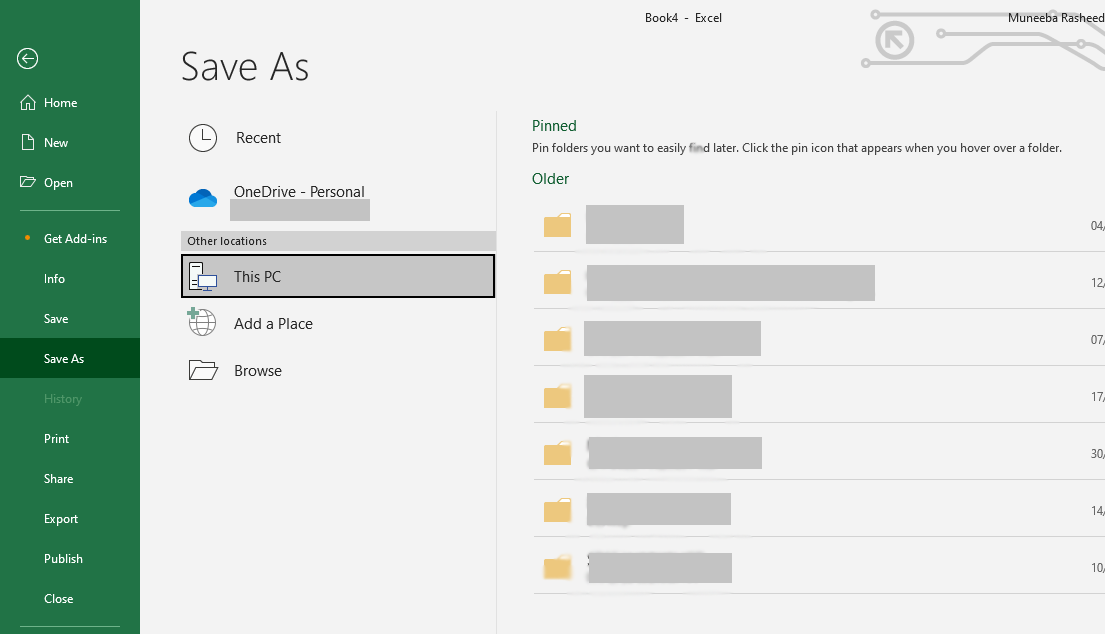Open the Print page

click(x=57, y=439)
